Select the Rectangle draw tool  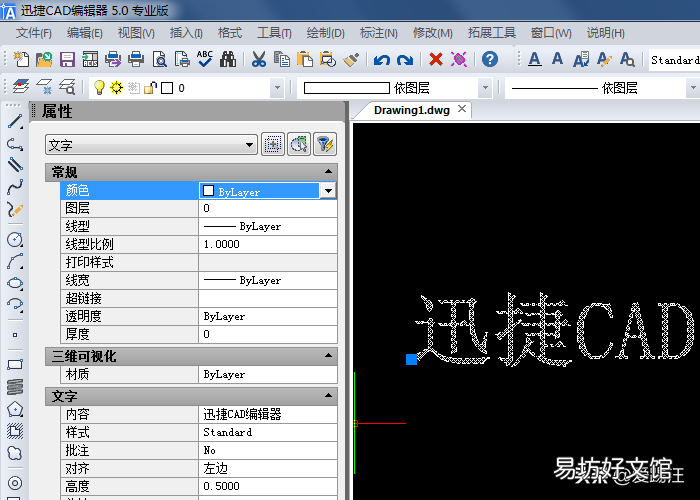(x=15, y=364)
